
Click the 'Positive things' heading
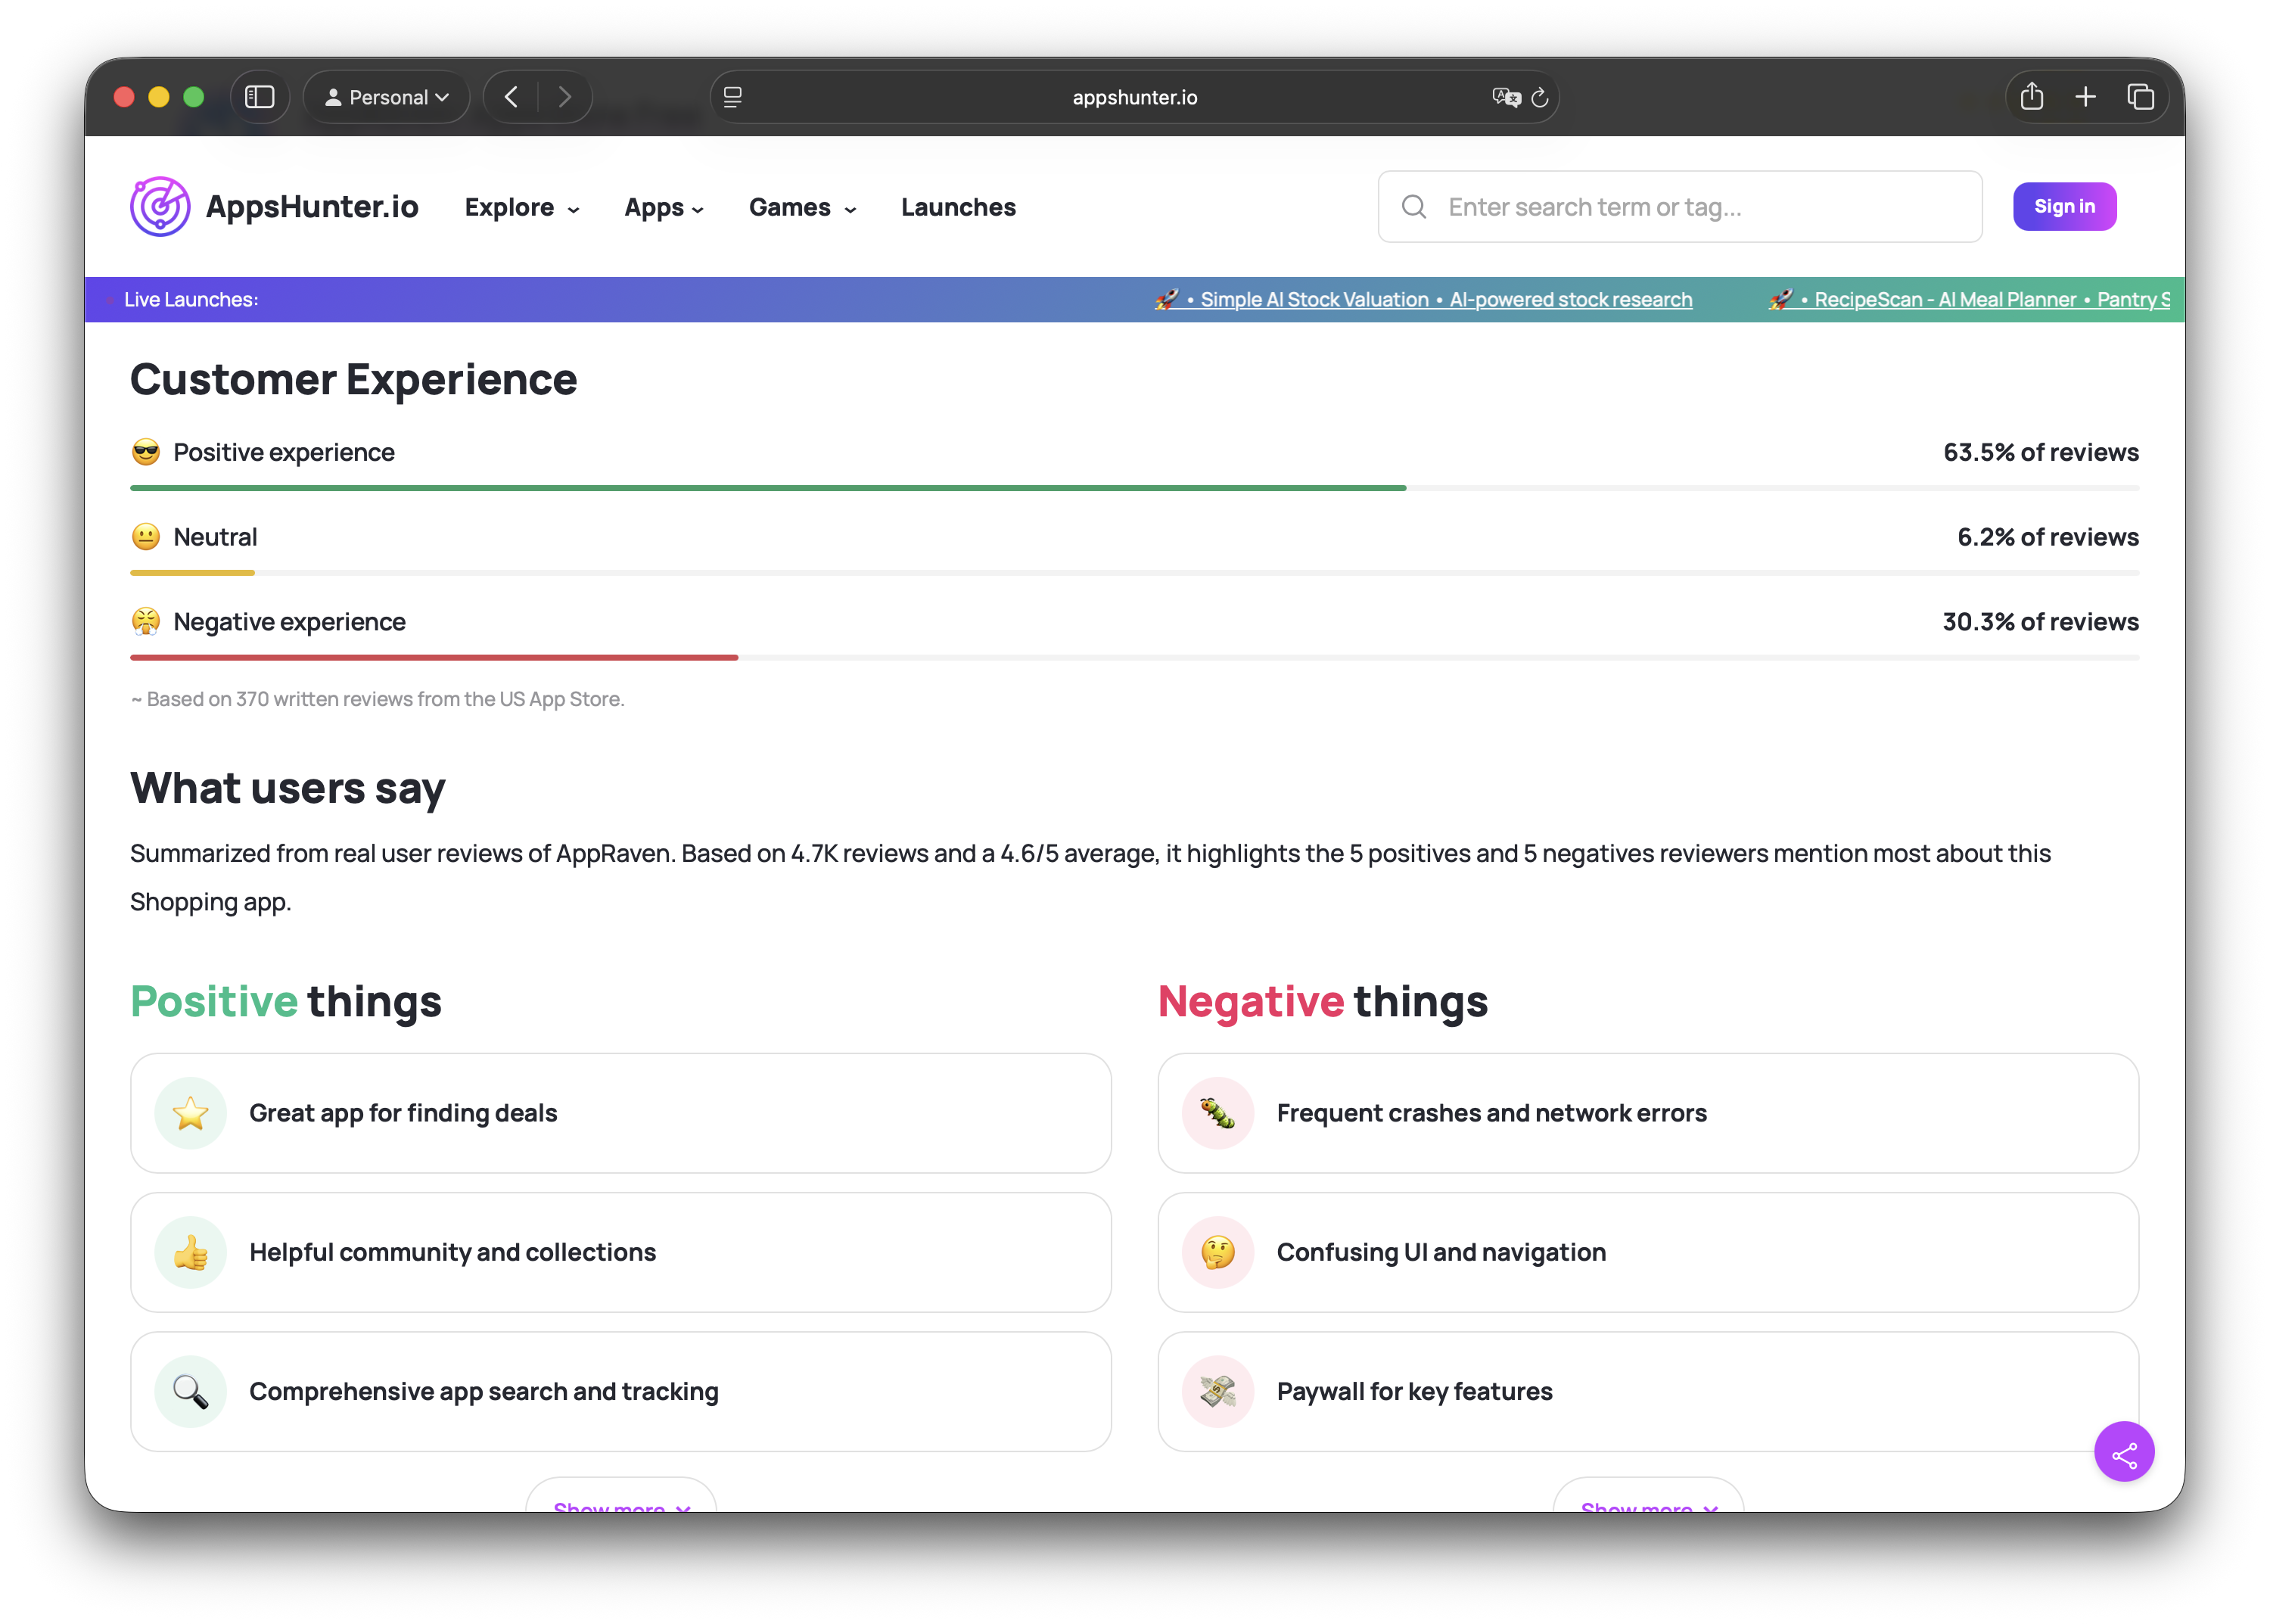point(286,1001)
